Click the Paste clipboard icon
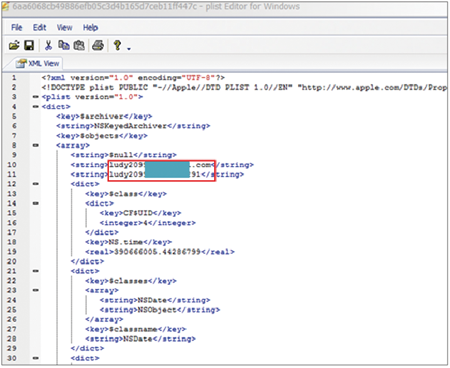 tap(79, 45)
